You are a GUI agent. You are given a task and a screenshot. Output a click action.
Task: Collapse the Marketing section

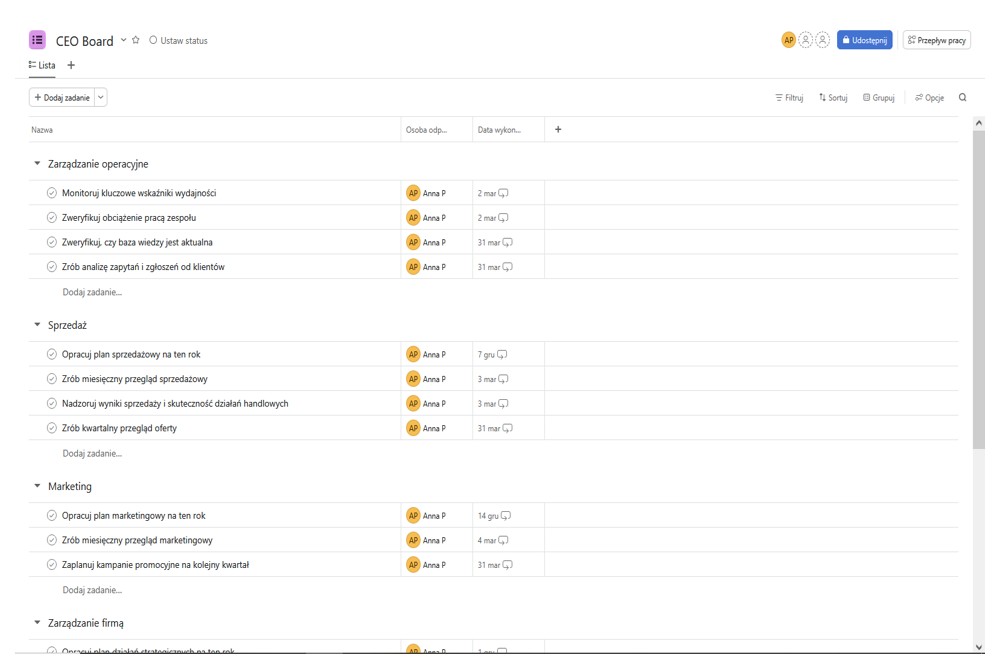[38, 487]
